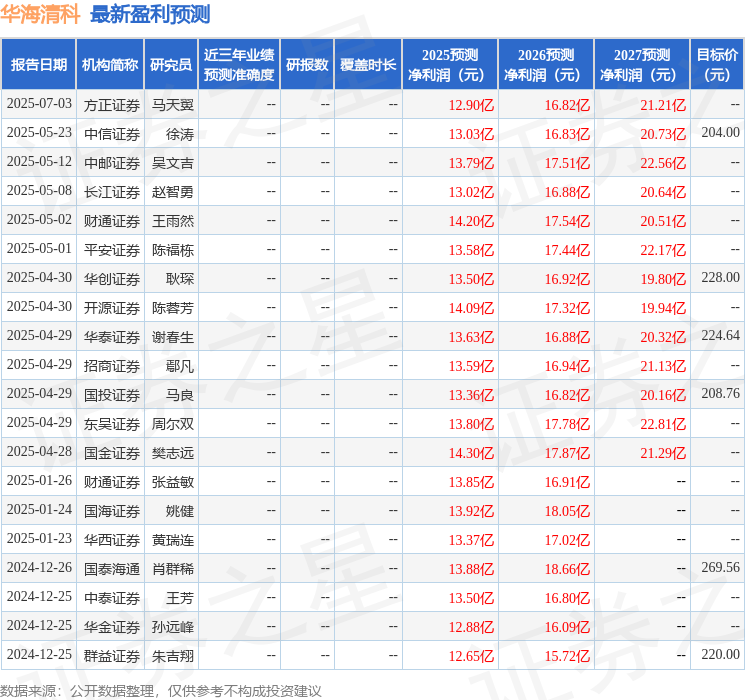745x700 pixels.
Task: Select the 国投证券 institution cell
Action: pyautogui.click(x=112, y=395)
